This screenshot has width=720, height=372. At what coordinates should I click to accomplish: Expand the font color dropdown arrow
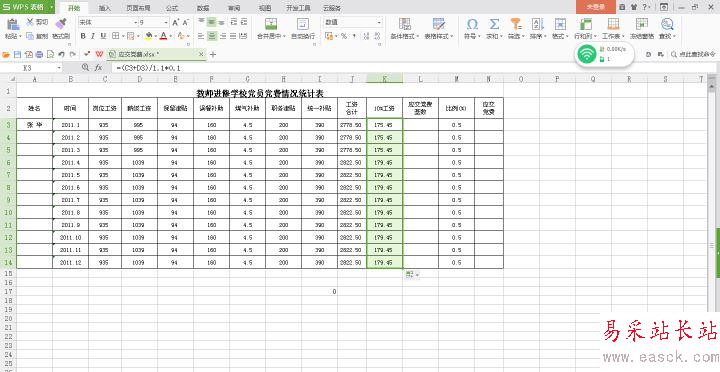pyautogui.click(x=171, y=36)
